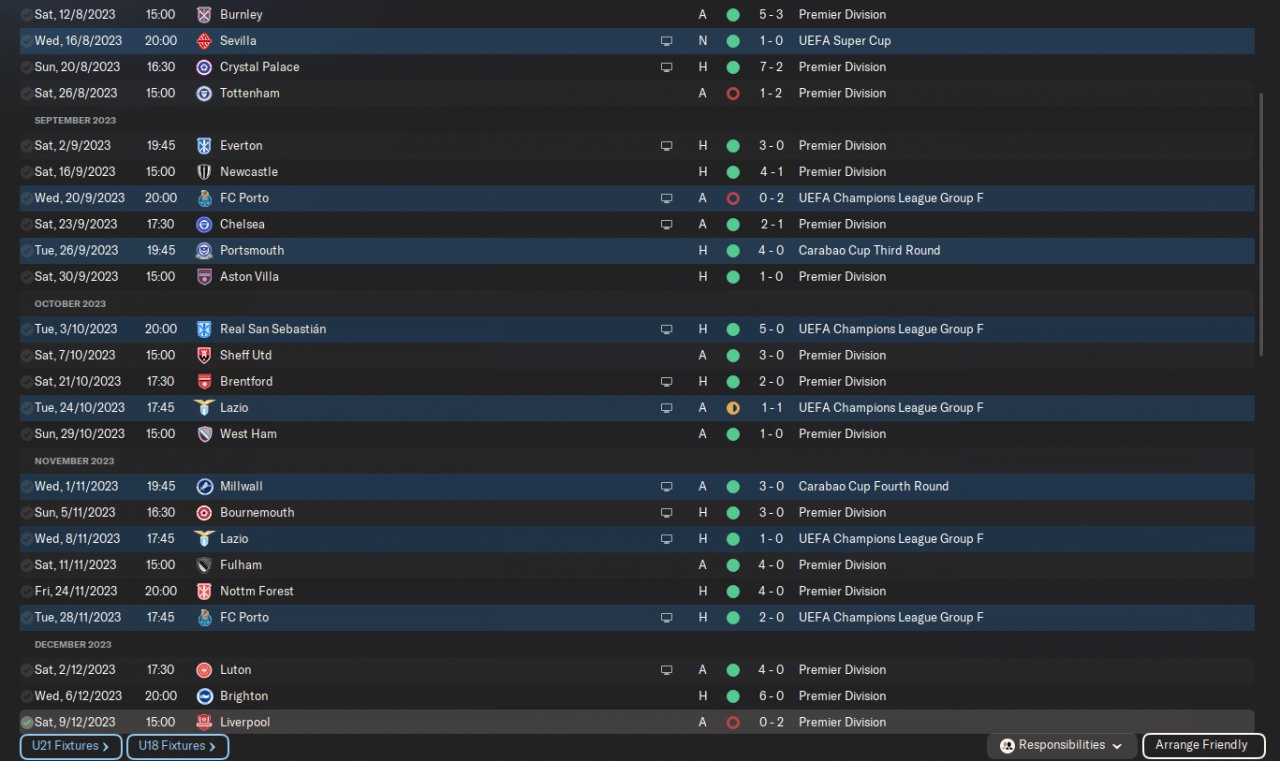Click the Liverpool club badge icon
1280x761 pixels.
tap(204, 722)
